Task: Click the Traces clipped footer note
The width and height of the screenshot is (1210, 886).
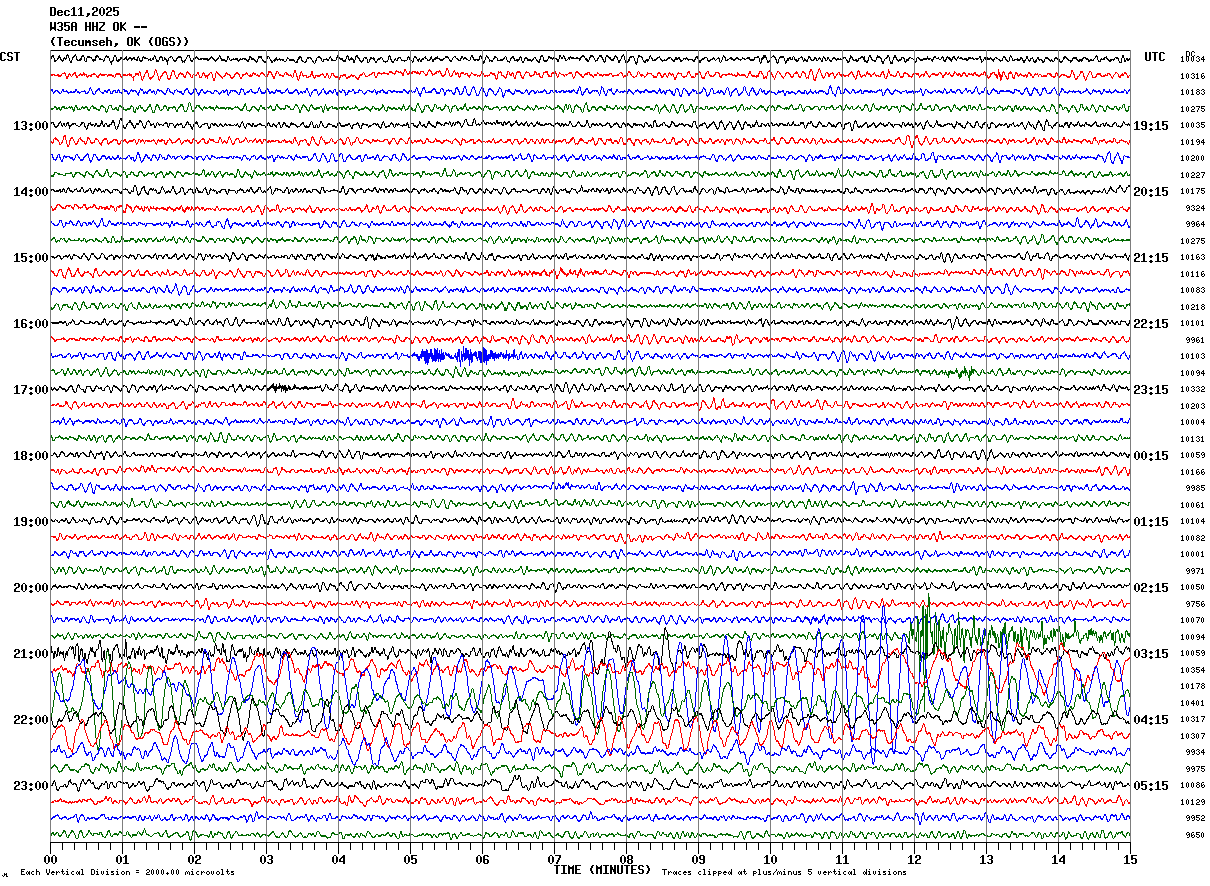Action: [x=784, y=872]
